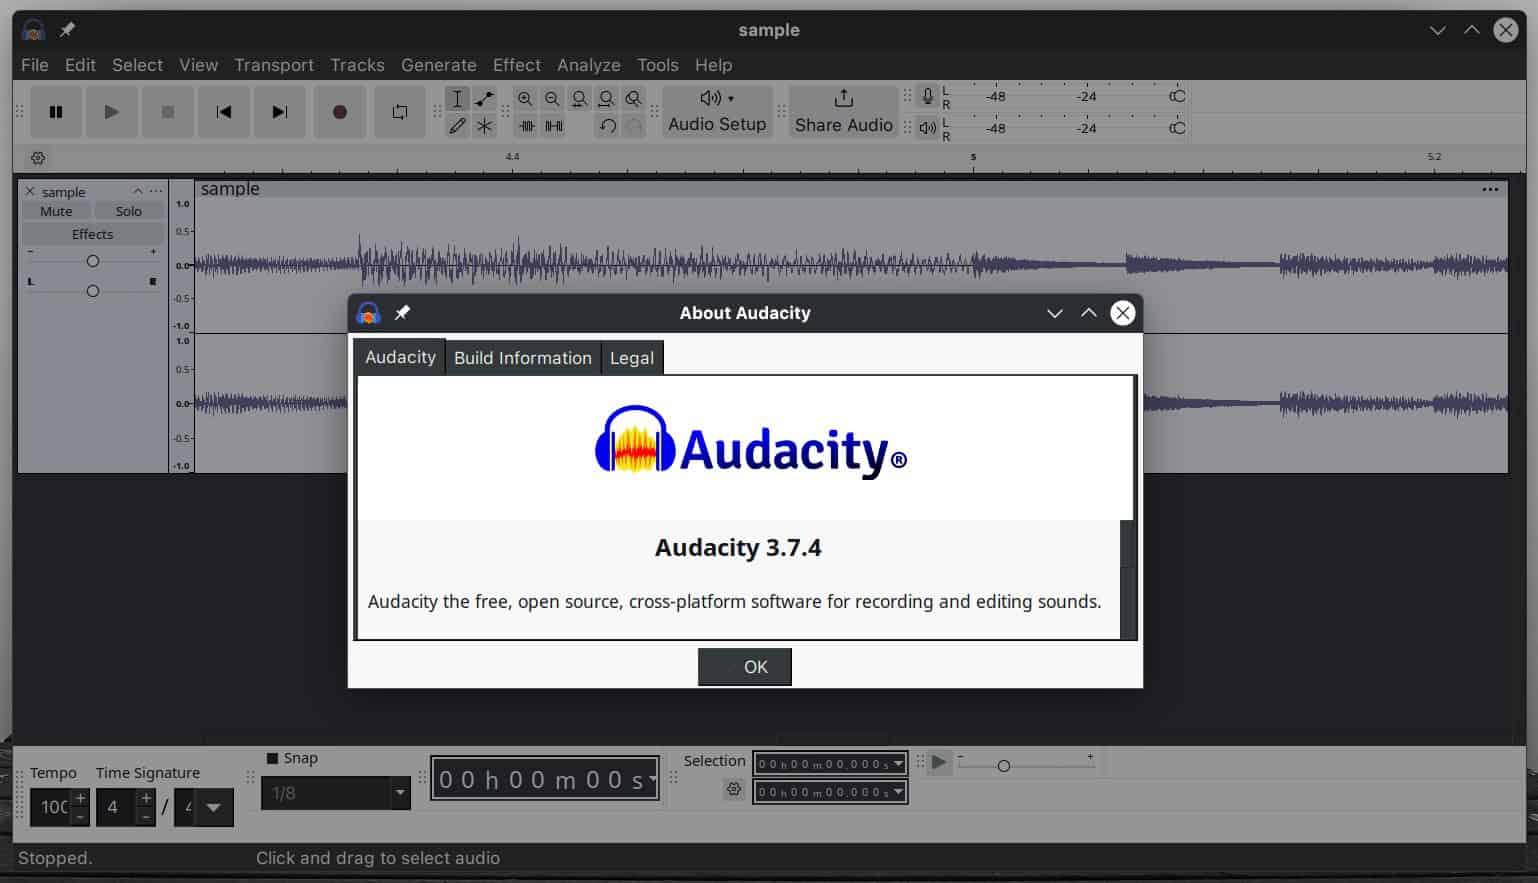Viewport: 1538px width, 883px height.
Task: Mute the sample track
Action: point(55,210)
